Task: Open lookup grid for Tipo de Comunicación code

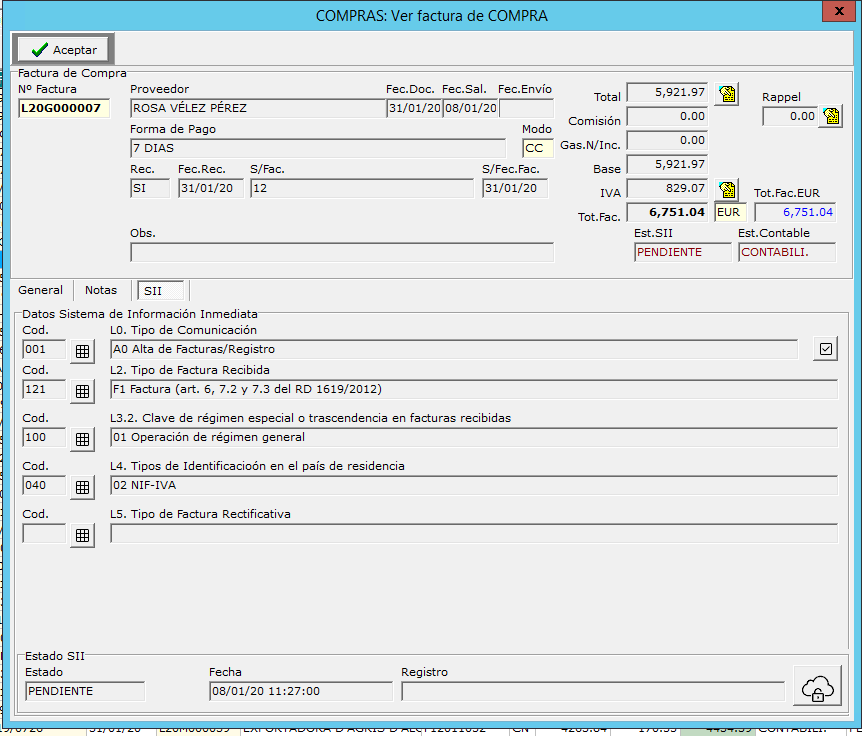Action: [x=82, y=351]
